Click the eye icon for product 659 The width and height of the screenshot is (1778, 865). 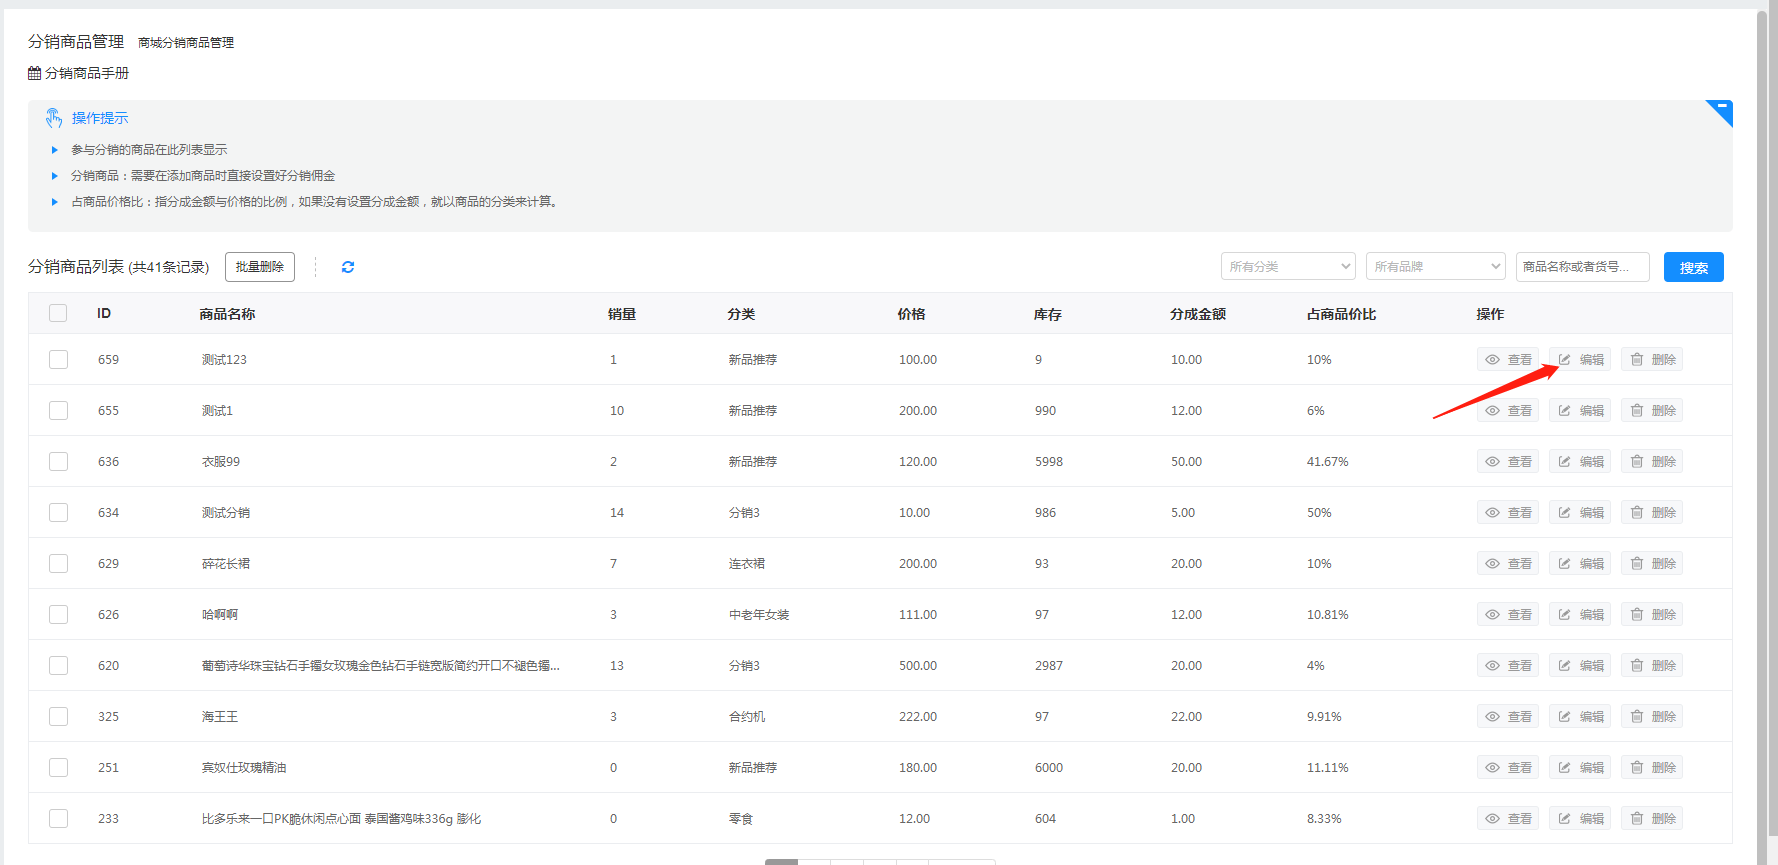pos(1492,360)
